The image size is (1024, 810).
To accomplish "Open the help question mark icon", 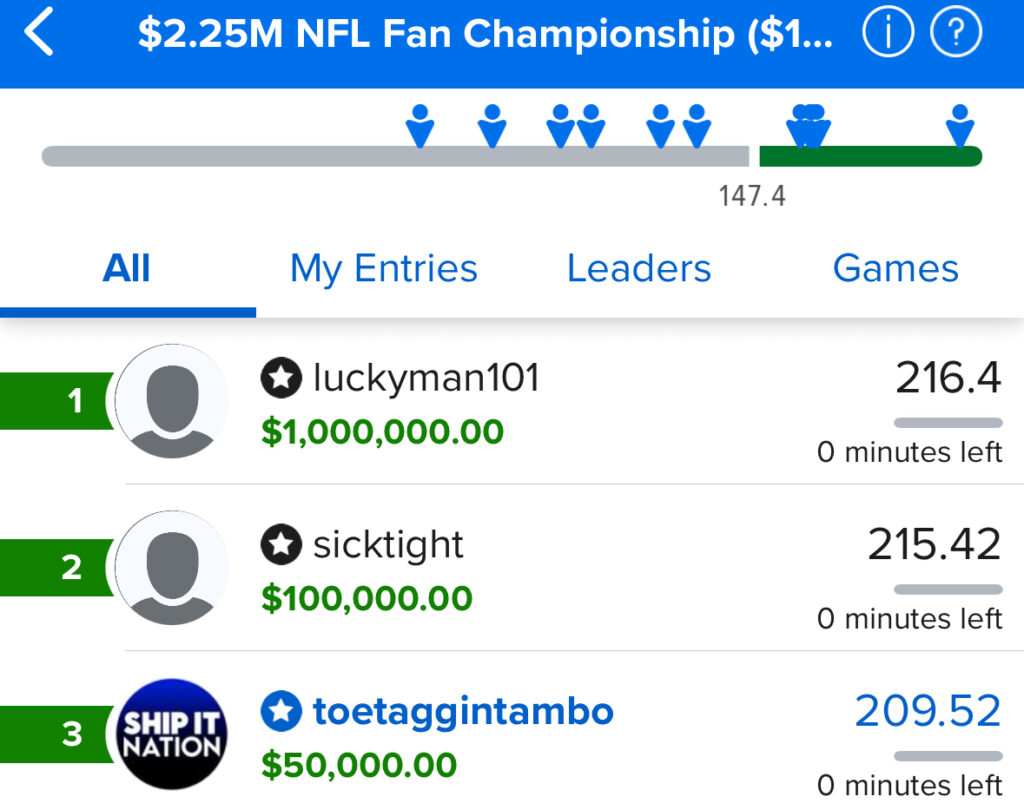I will pos(956,35).
